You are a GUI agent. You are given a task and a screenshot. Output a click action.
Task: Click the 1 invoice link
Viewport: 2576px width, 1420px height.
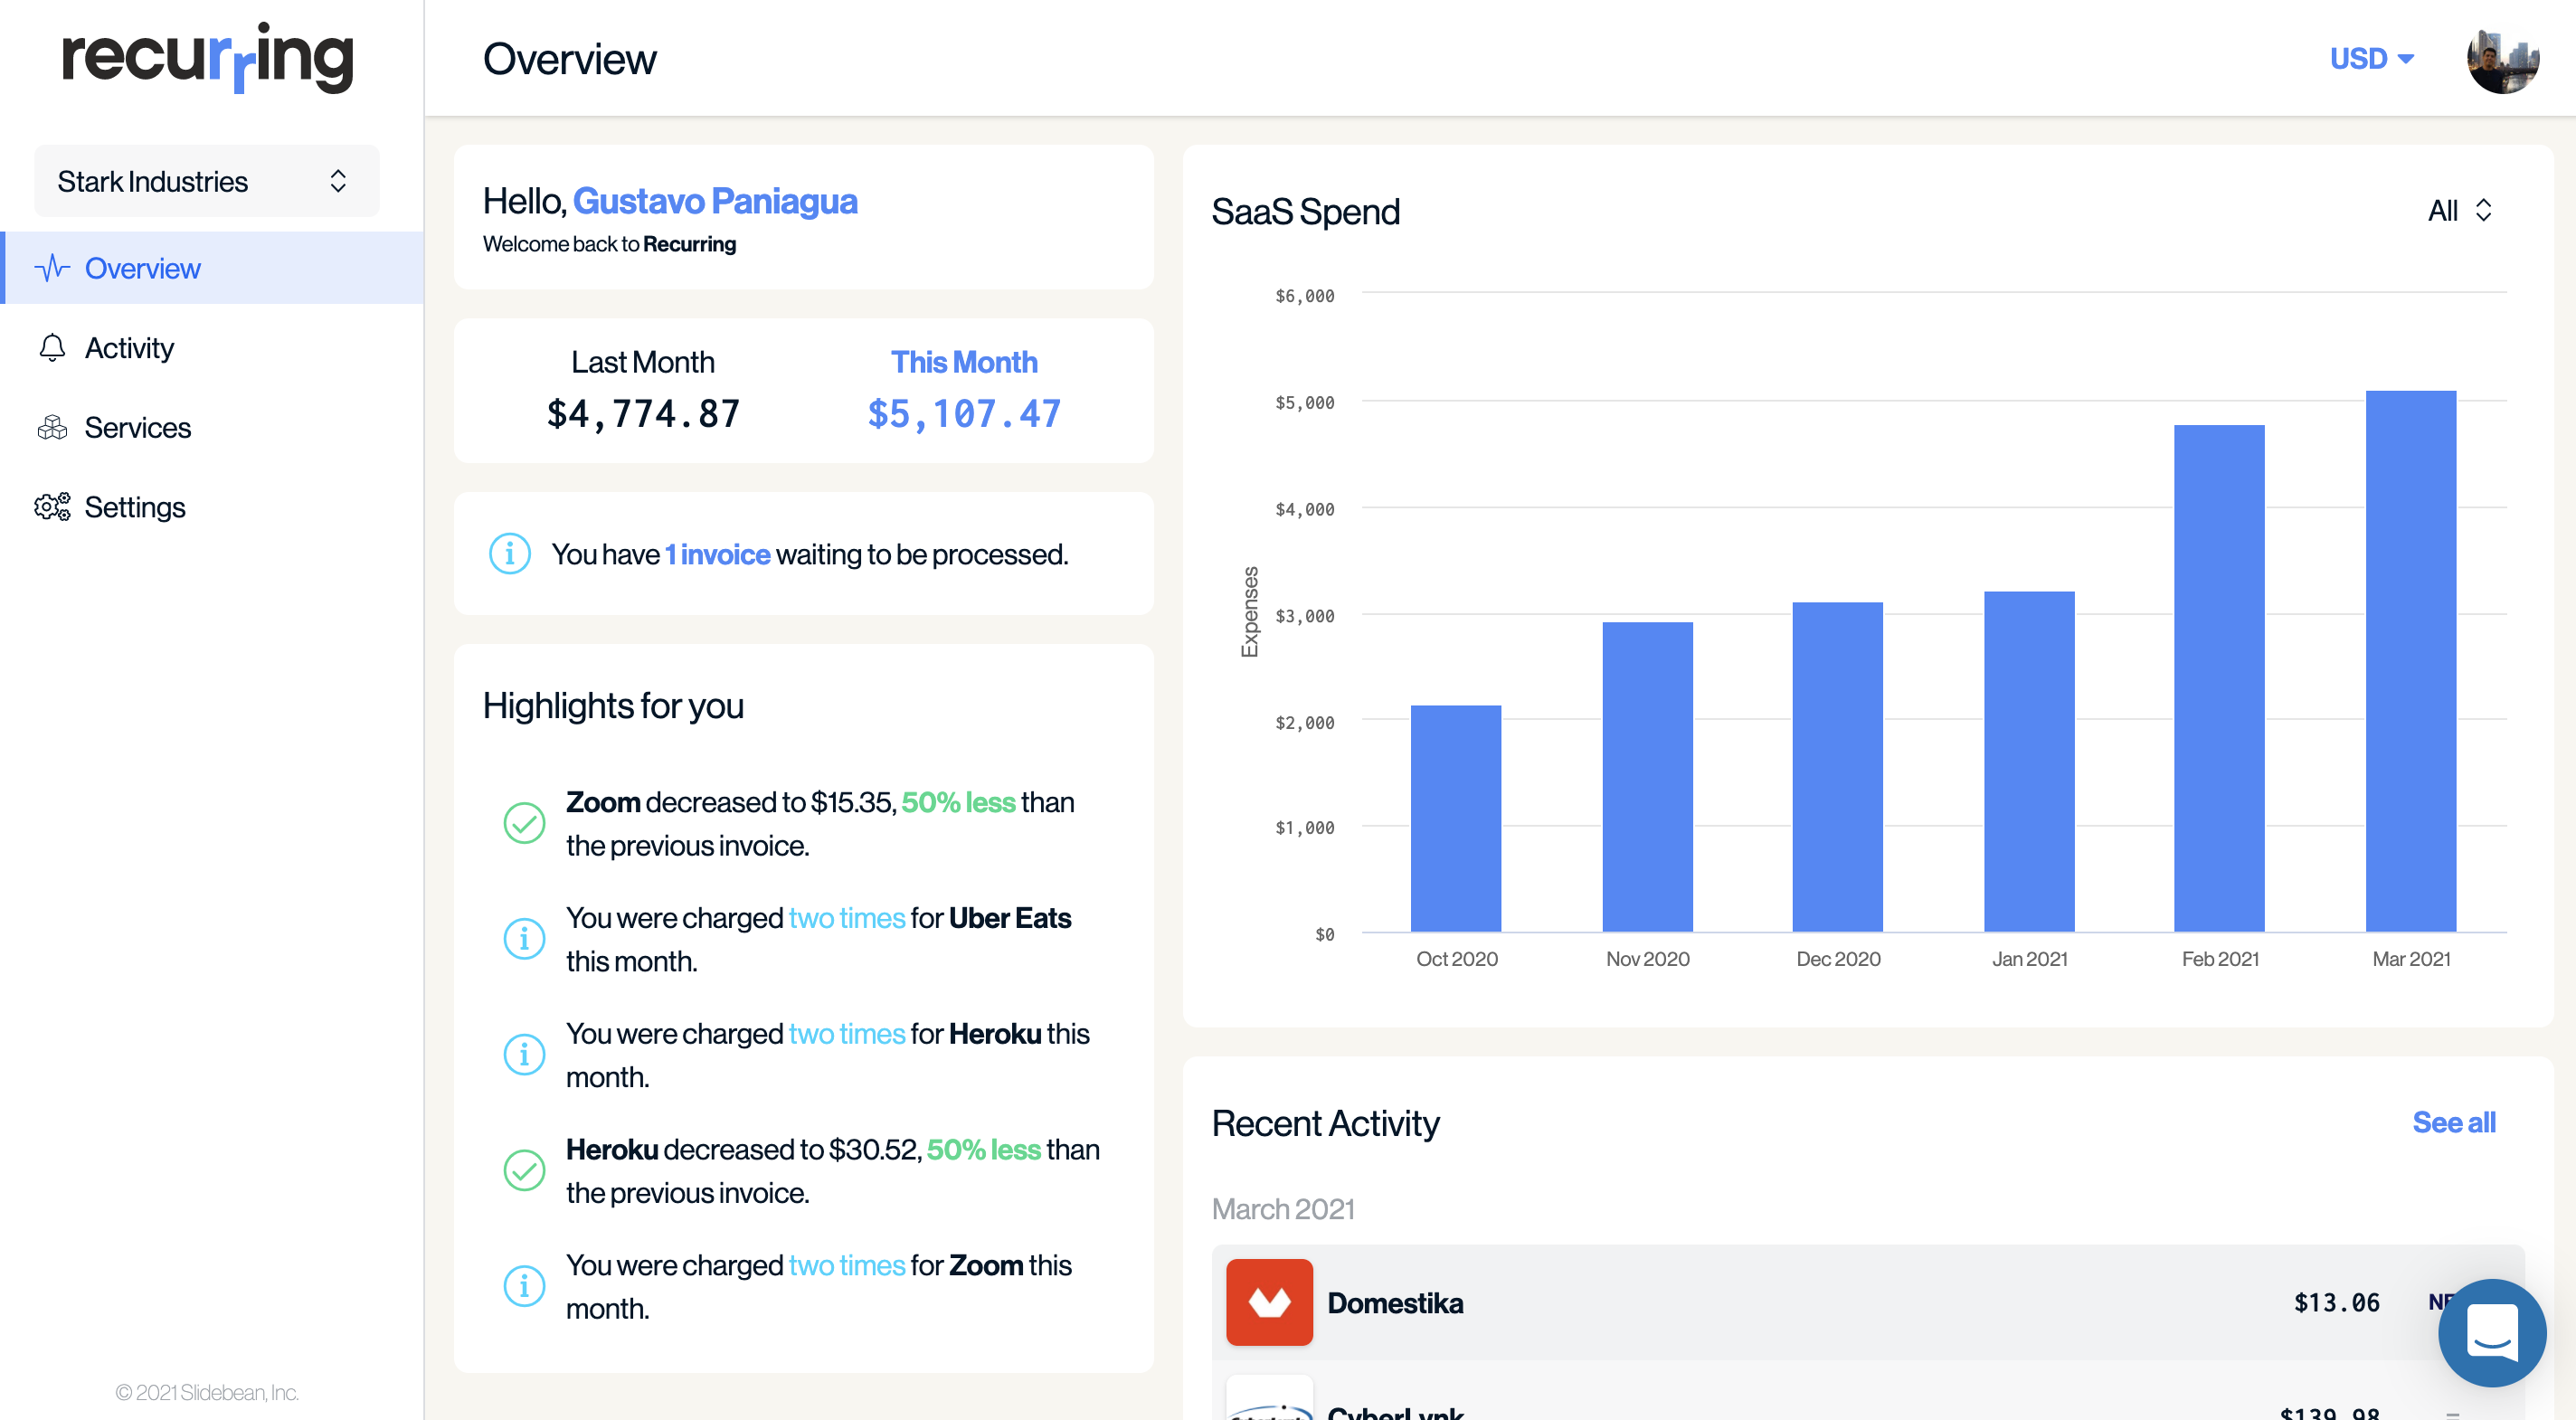click(x=716, y=553)
